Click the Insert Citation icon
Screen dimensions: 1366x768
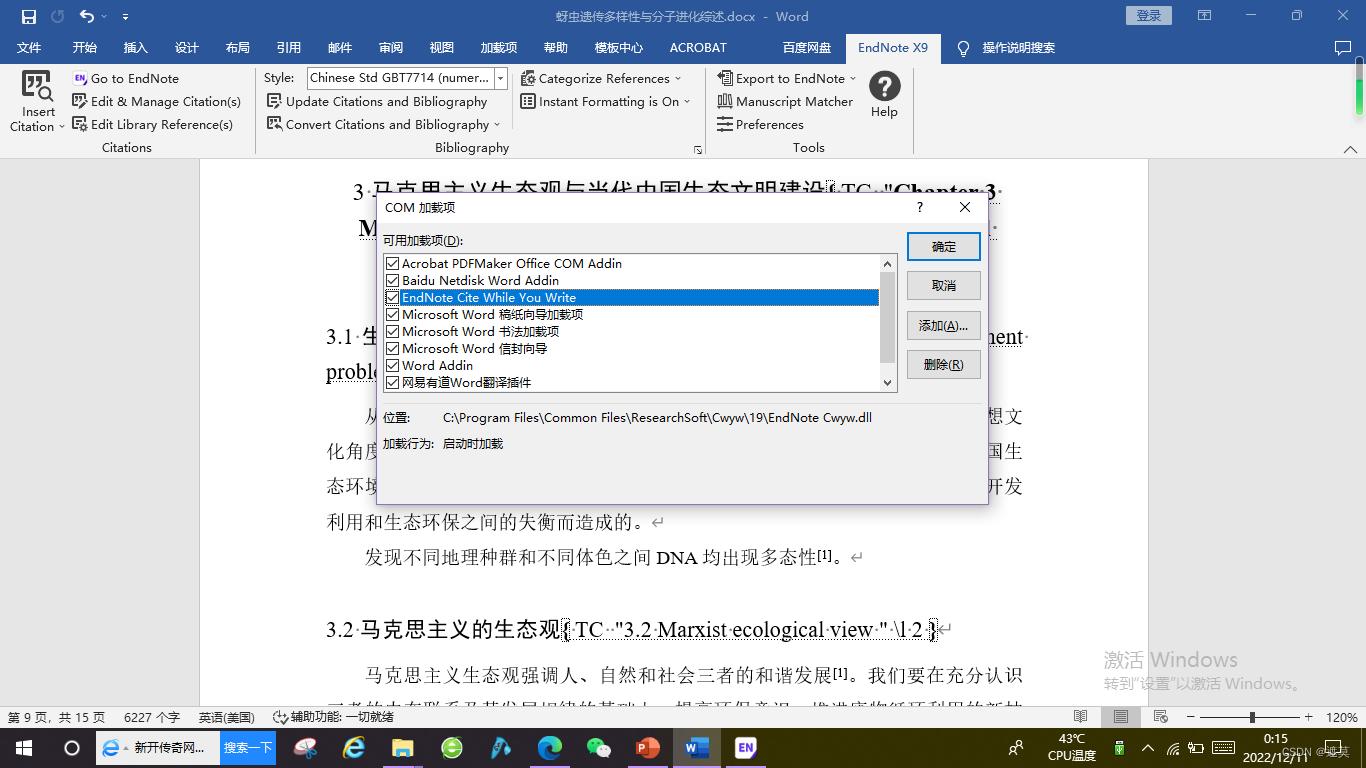click(x=38, y=86)
